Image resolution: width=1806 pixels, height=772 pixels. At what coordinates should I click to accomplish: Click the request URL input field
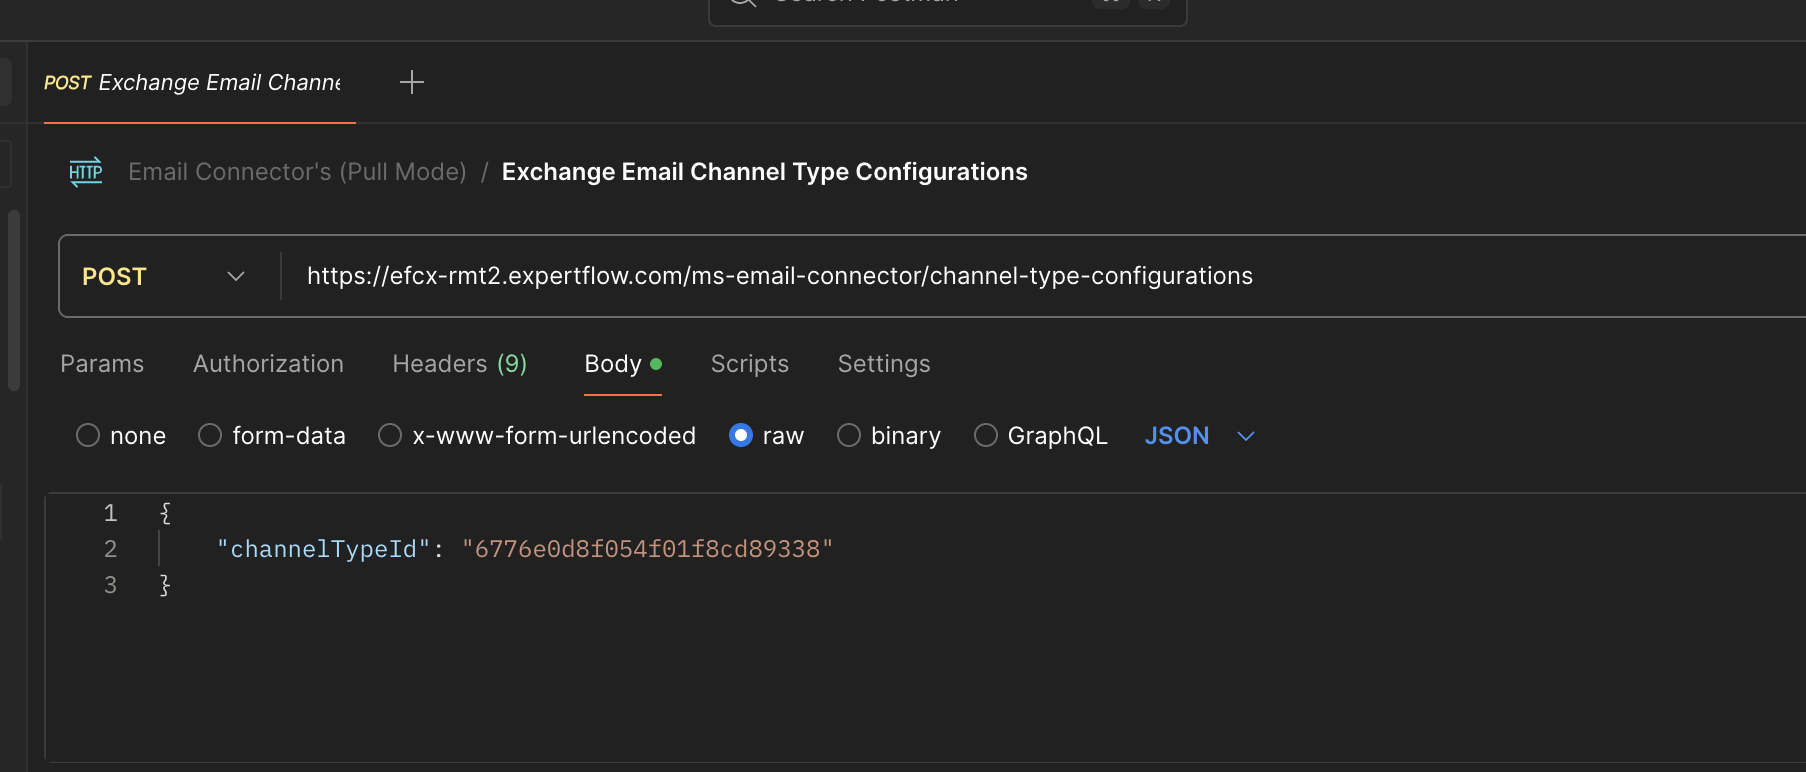click(x=1000, y=276)
